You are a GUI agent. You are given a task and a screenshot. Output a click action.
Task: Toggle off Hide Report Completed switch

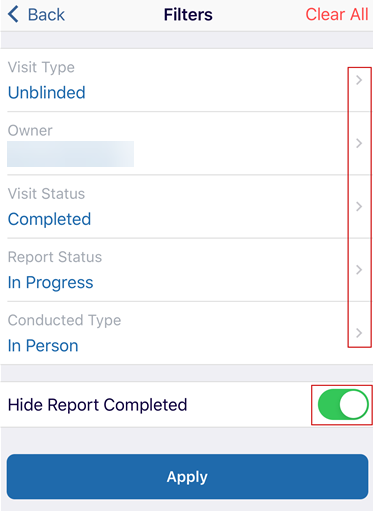[x=343, y=404]
